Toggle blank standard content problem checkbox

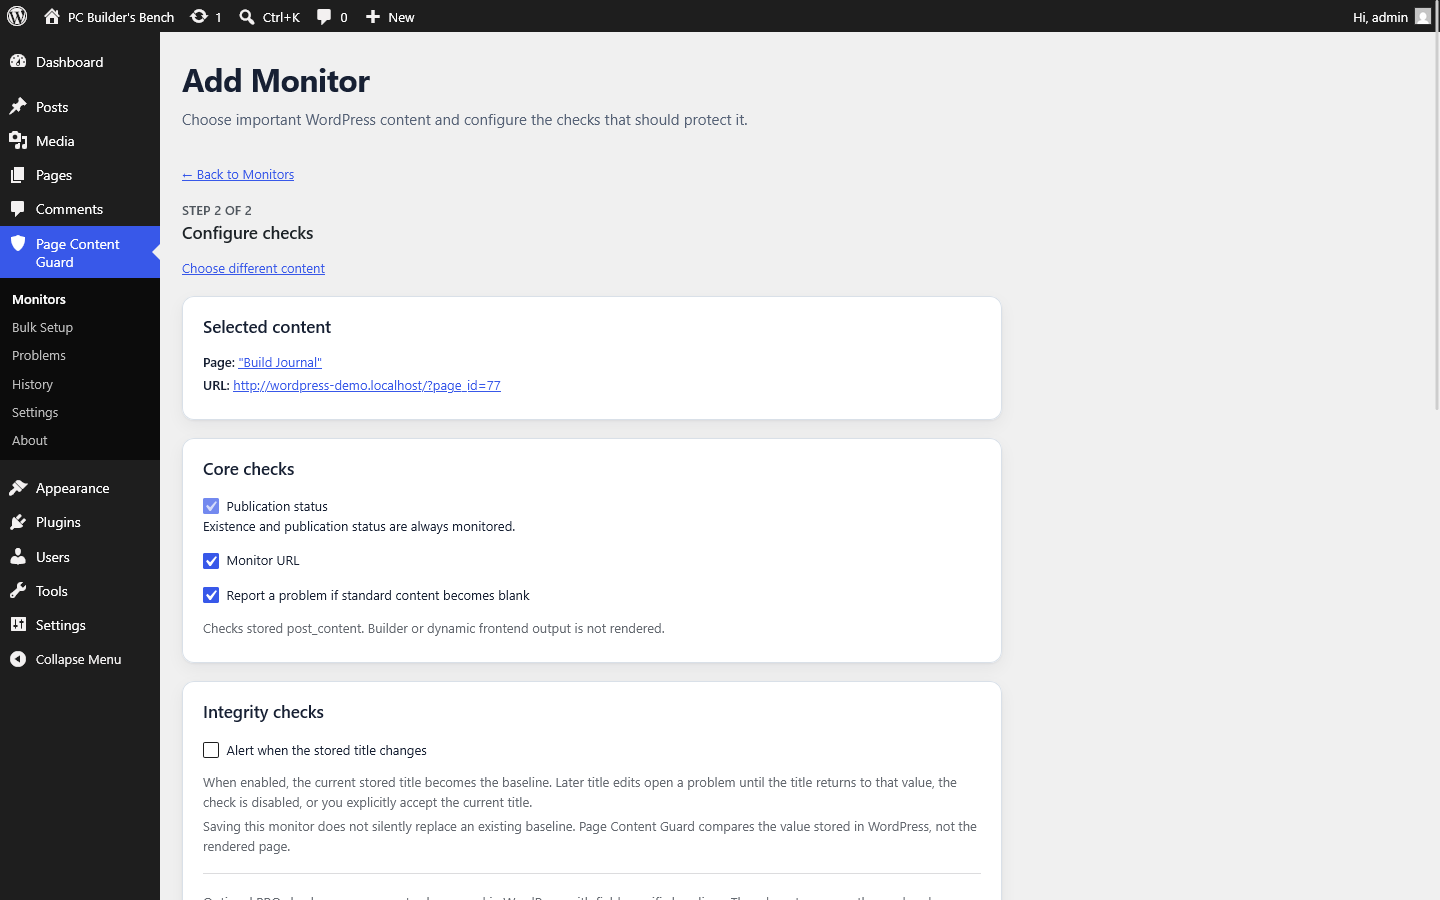[211, 595]
